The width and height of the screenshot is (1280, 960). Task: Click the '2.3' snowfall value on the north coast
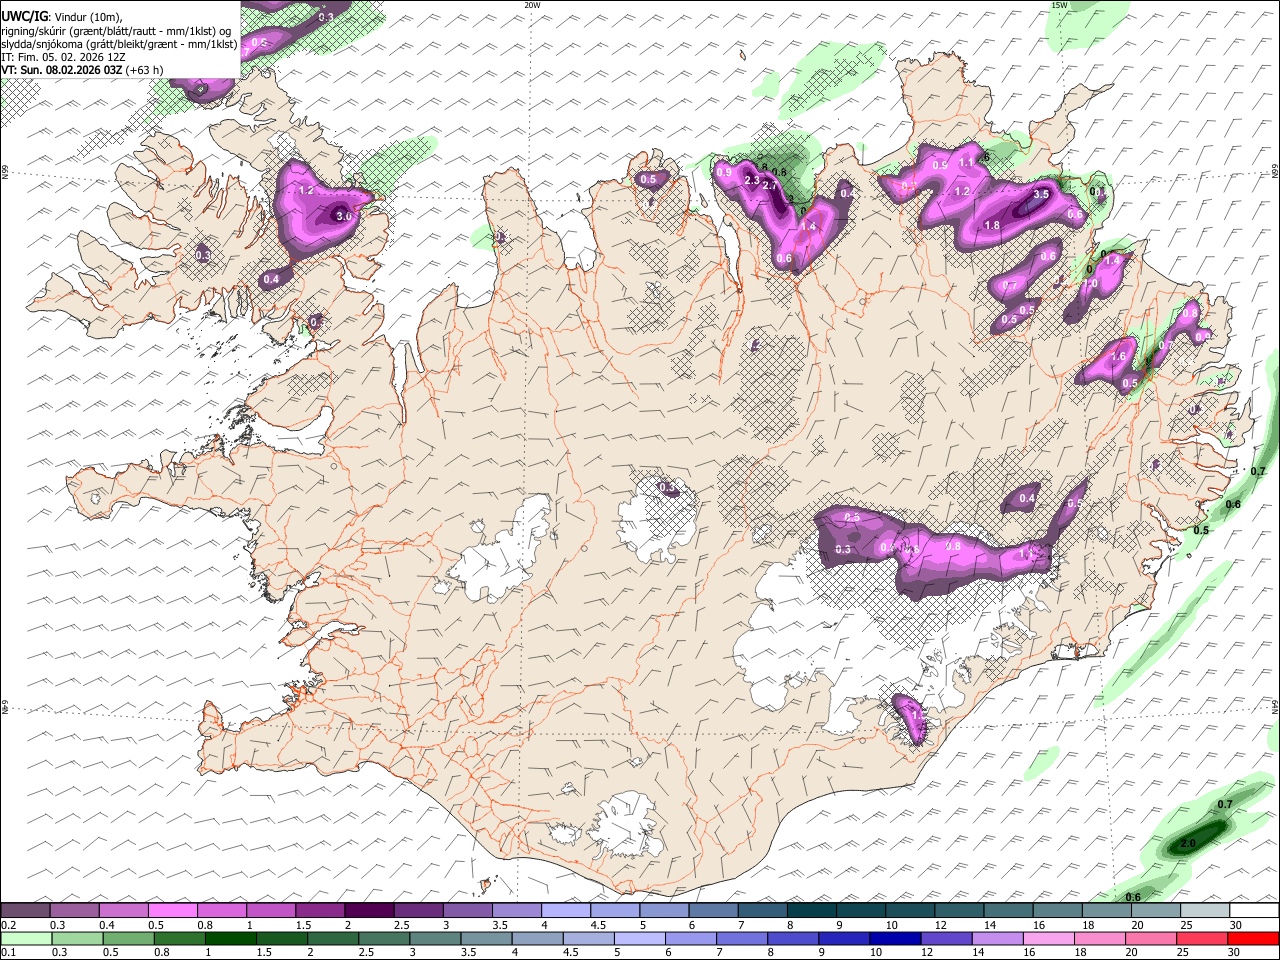click(752, 180)
